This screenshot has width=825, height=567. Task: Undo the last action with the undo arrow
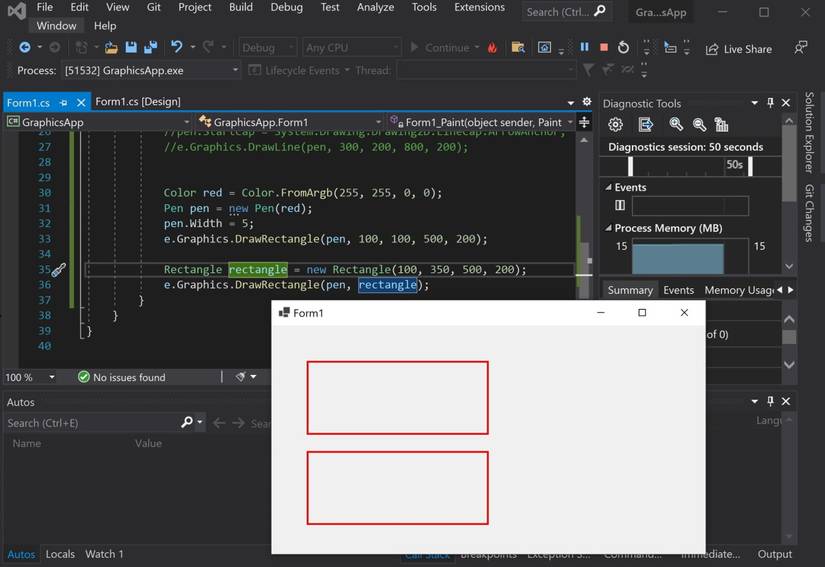point(177,47)
